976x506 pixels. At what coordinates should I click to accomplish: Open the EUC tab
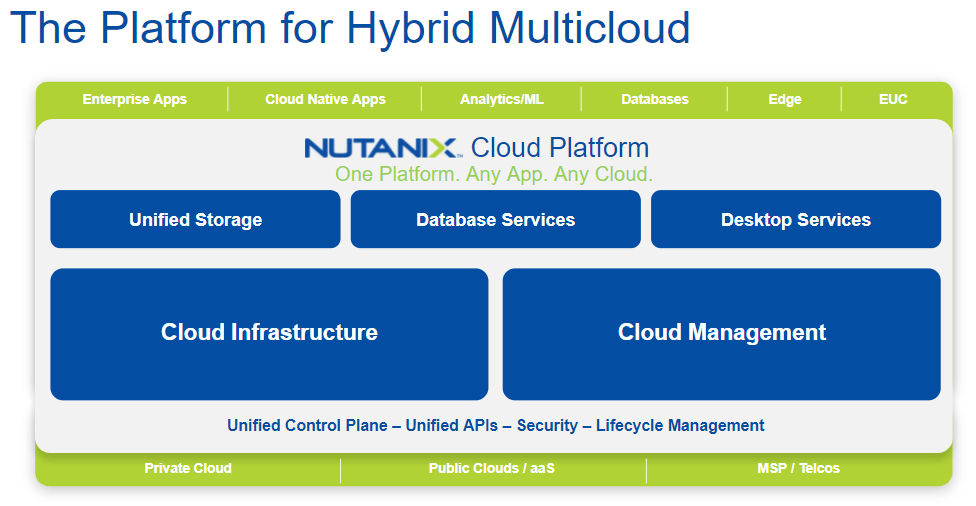point(893,99)
